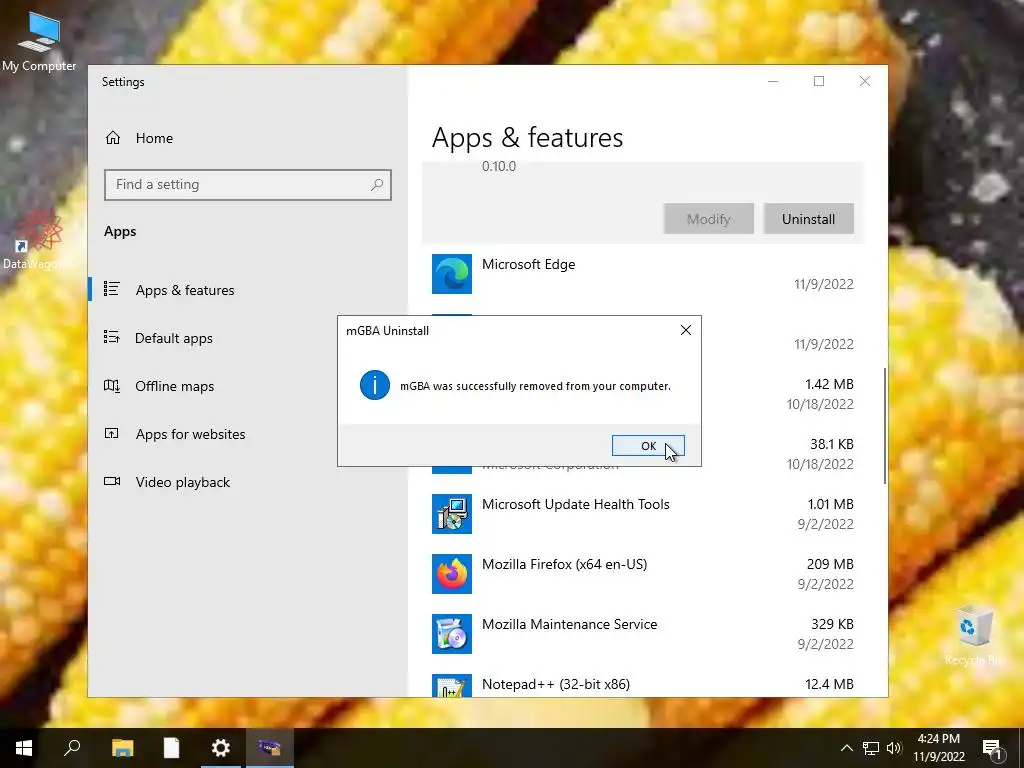Select Mozilla Firefox (x64 en-US) entry

(564, 564)
